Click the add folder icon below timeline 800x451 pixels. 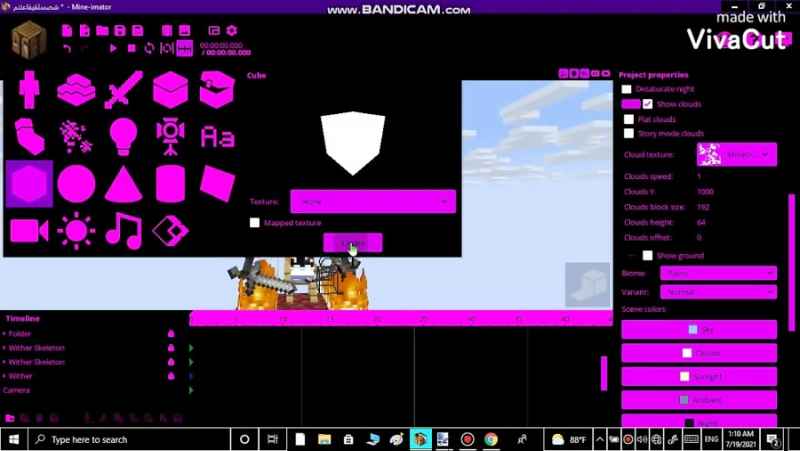(10, 418)
